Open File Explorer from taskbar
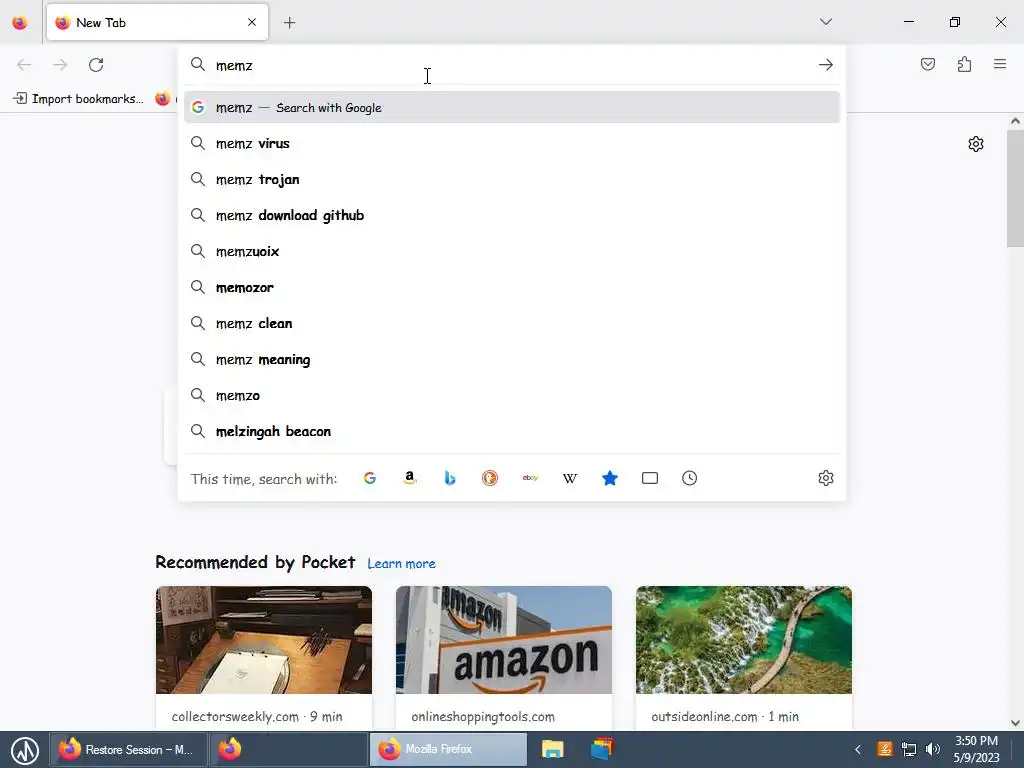The width and height of the screenshot is (1024, 768). click(552, 749)
